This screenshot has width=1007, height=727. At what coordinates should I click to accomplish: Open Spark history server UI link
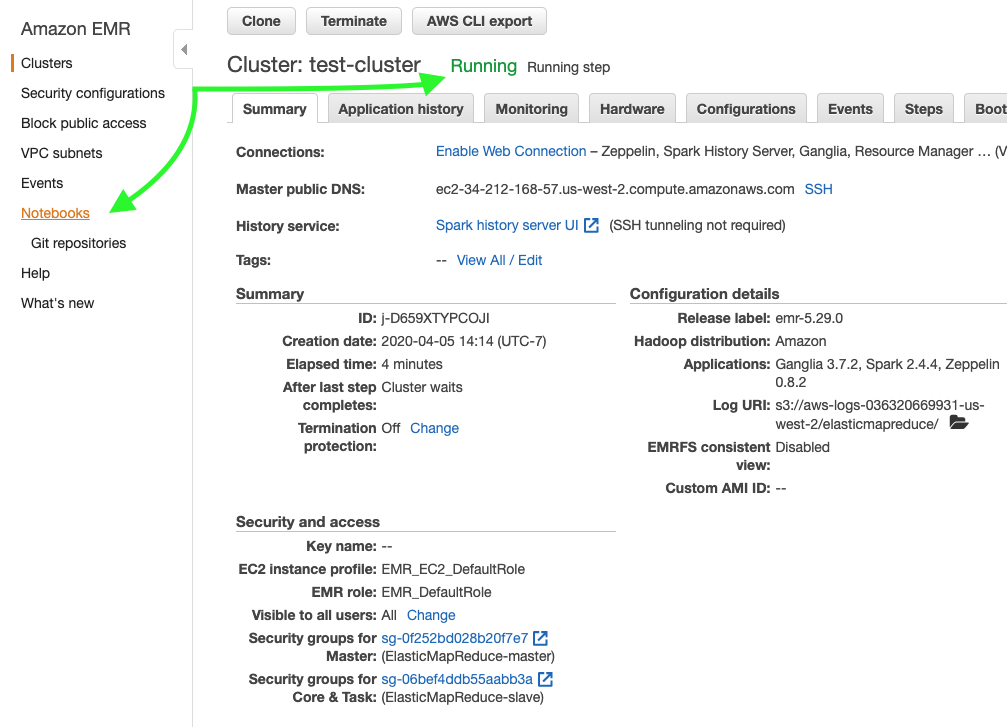507,225
